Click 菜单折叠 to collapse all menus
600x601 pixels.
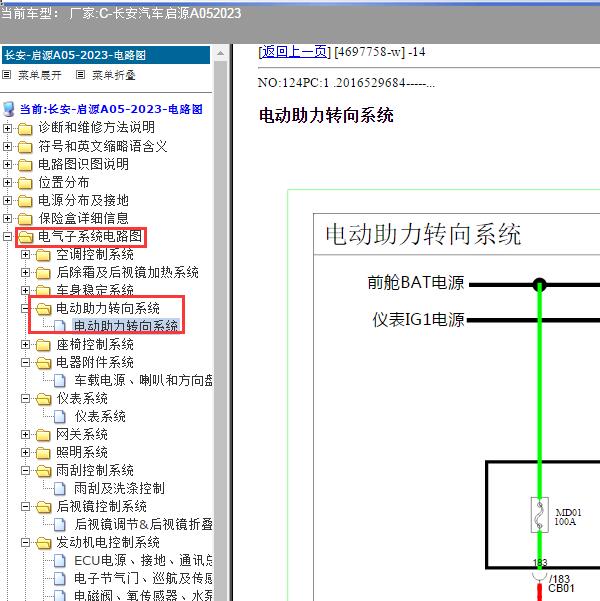(x=114, y=75)
